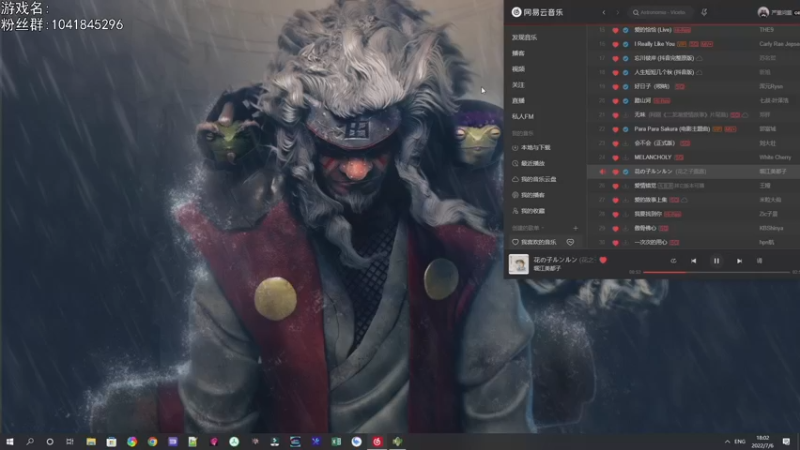Navigate back with the left arrow

click(x=604, y=12)
